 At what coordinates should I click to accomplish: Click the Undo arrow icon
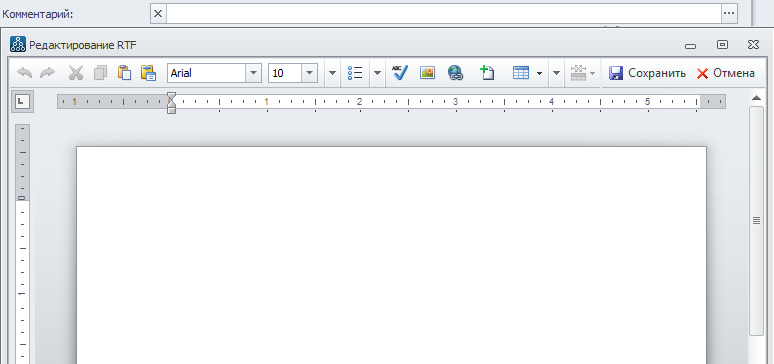(x=25, y=73)
